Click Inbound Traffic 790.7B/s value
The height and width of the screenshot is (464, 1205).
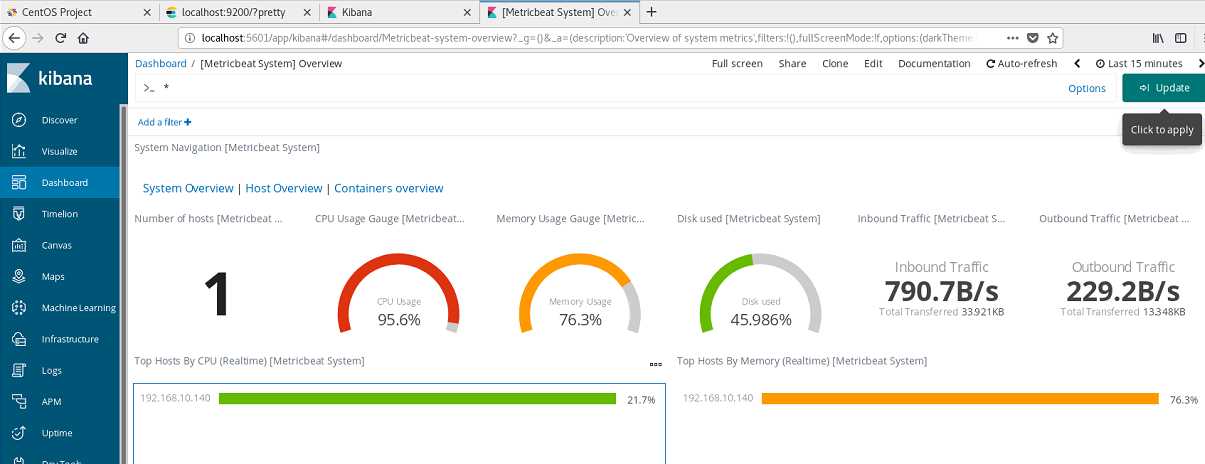941,291
